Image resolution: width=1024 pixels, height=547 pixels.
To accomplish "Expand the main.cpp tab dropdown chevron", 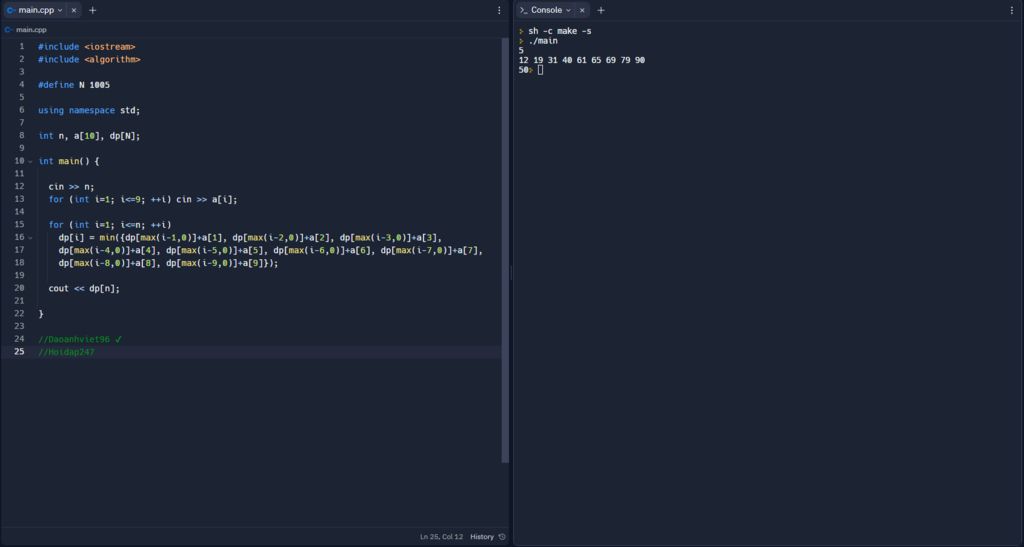I will tap(60, 10).
